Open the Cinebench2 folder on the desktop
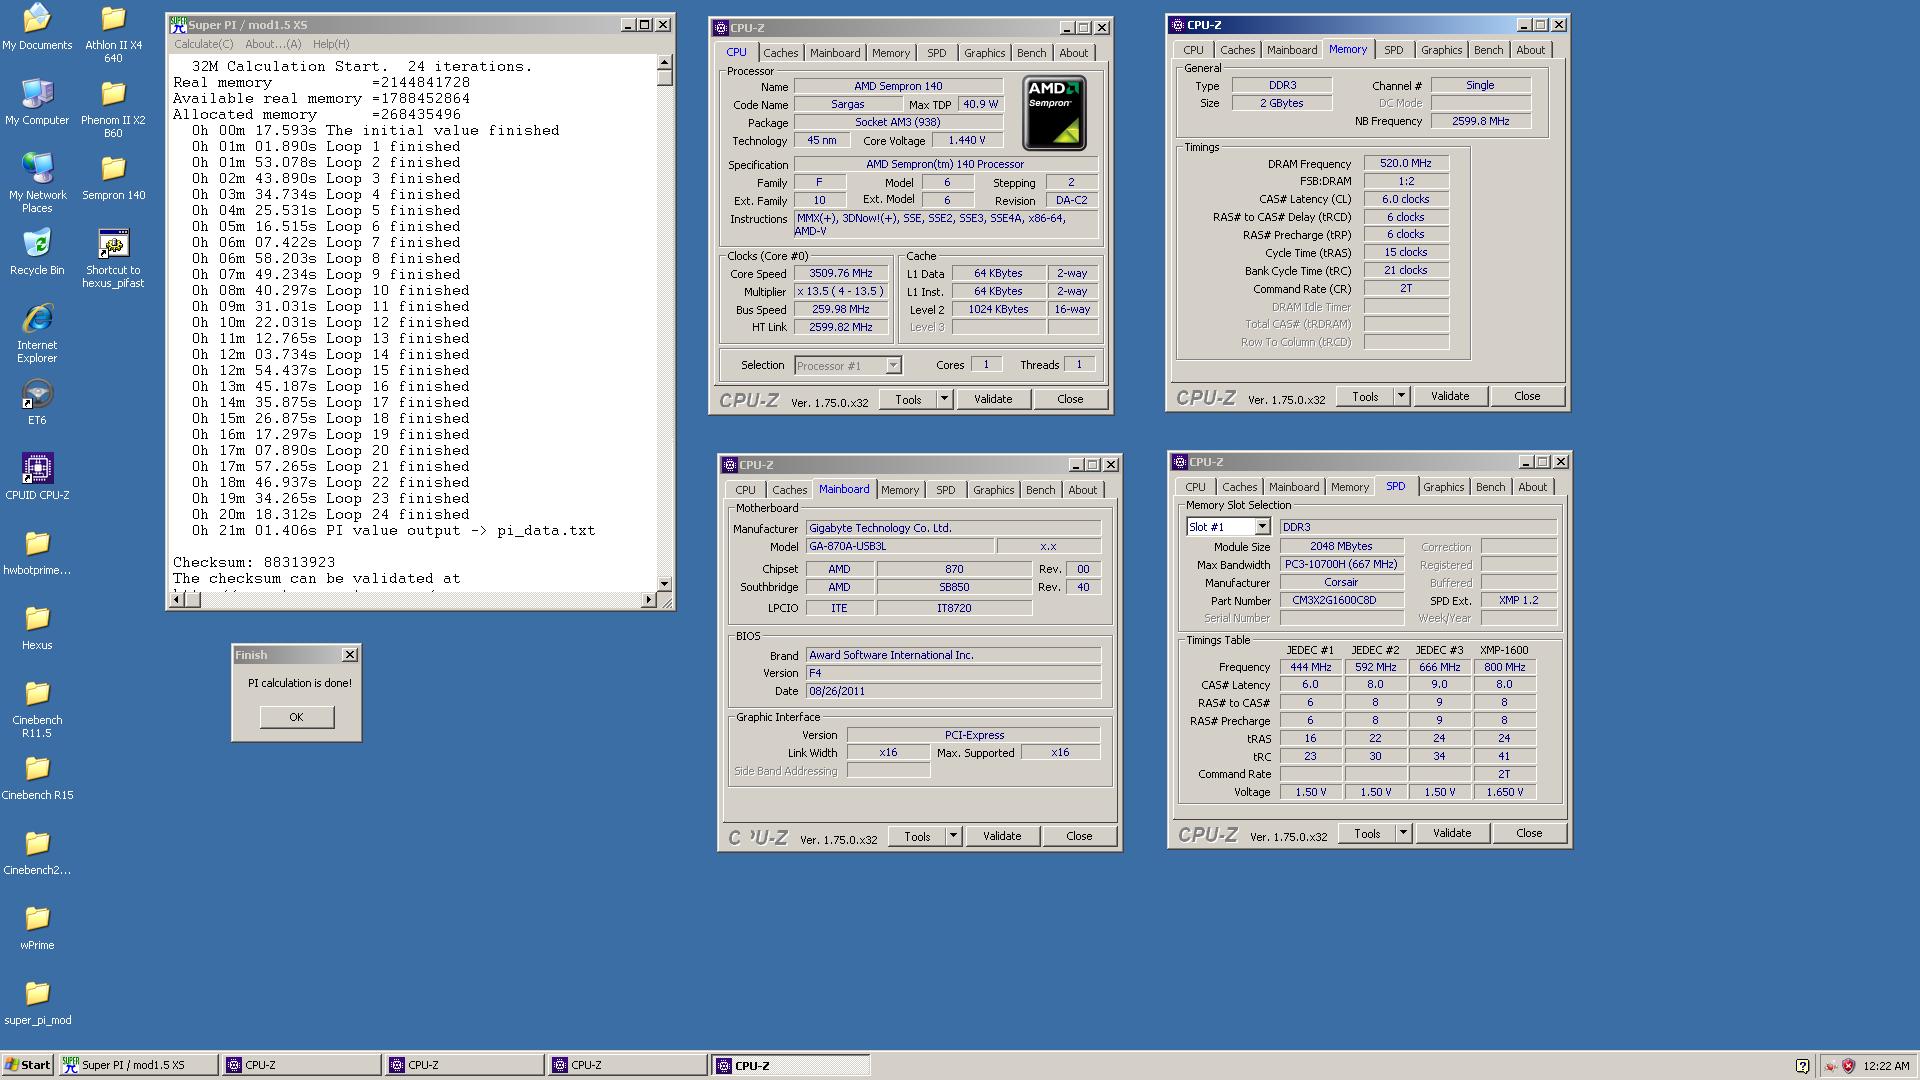This screenshot has width=1920, height=1080. [37, 853]
